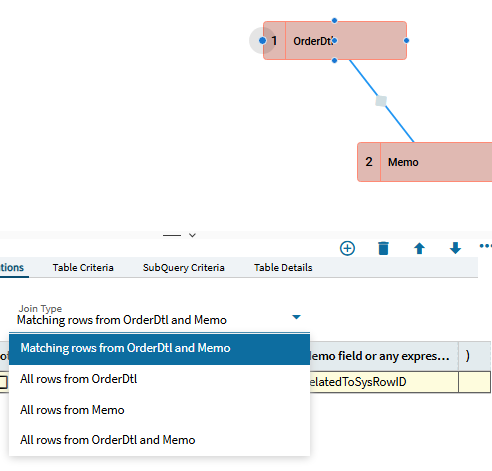Move the row up with the up arrow
492x471 pixels.
tap(419, 248)
